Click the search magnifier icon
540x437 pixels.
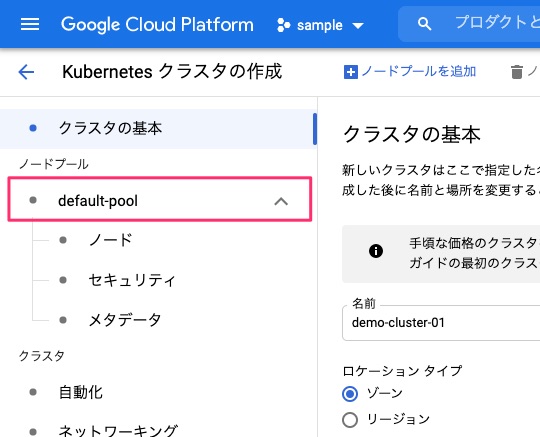pyautogui.click(x=424, y=24)
